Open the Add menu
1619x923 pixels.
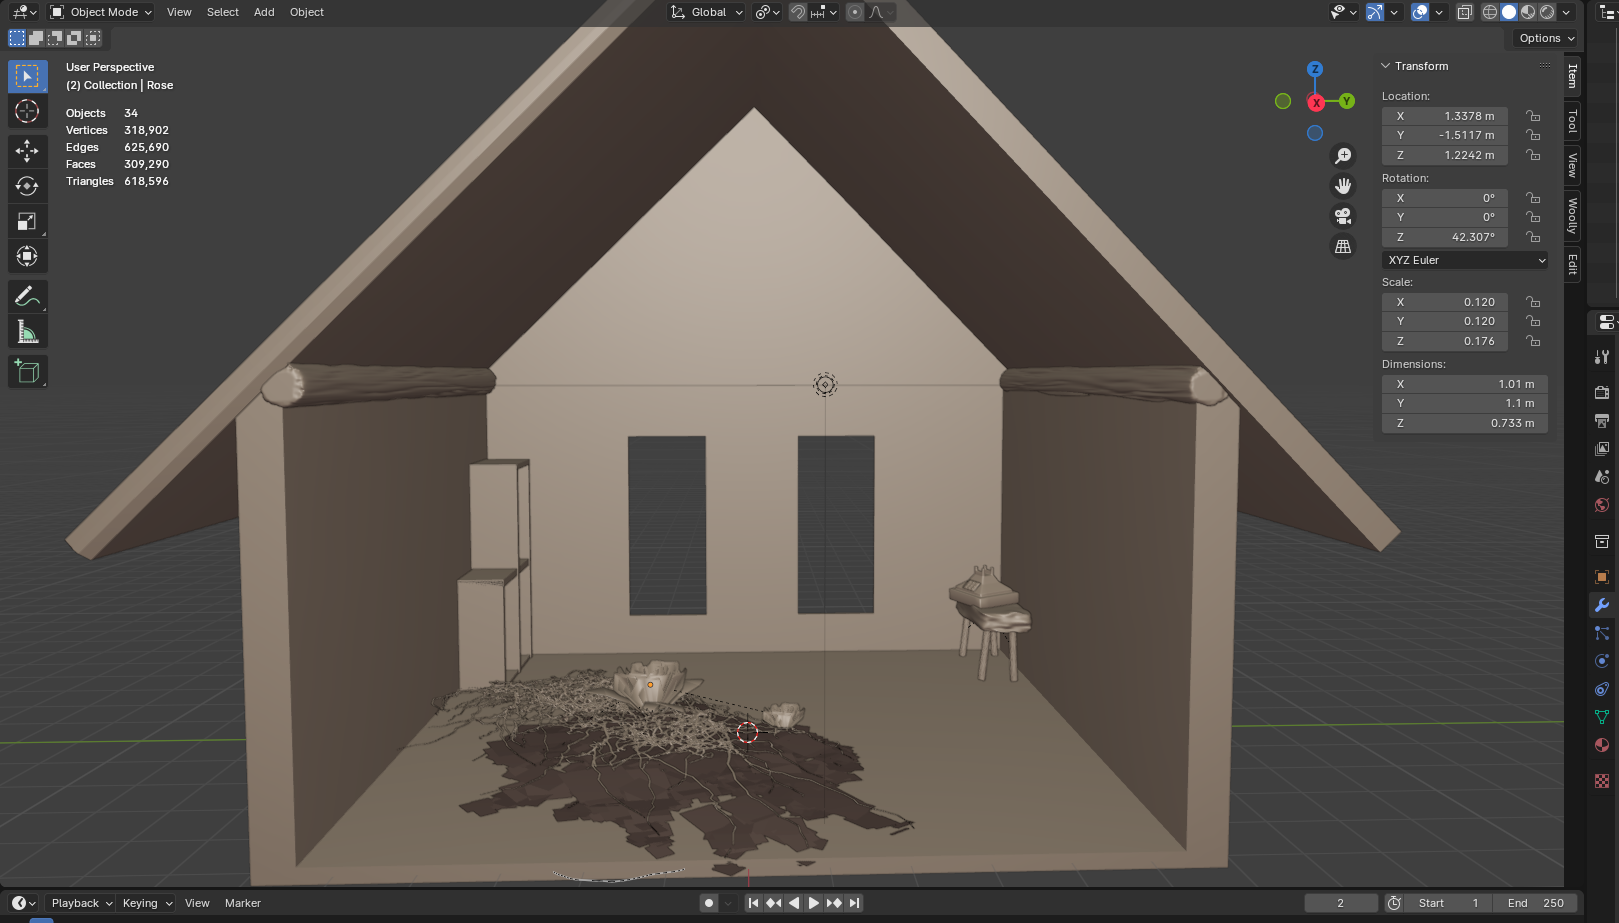pos(264,12)
